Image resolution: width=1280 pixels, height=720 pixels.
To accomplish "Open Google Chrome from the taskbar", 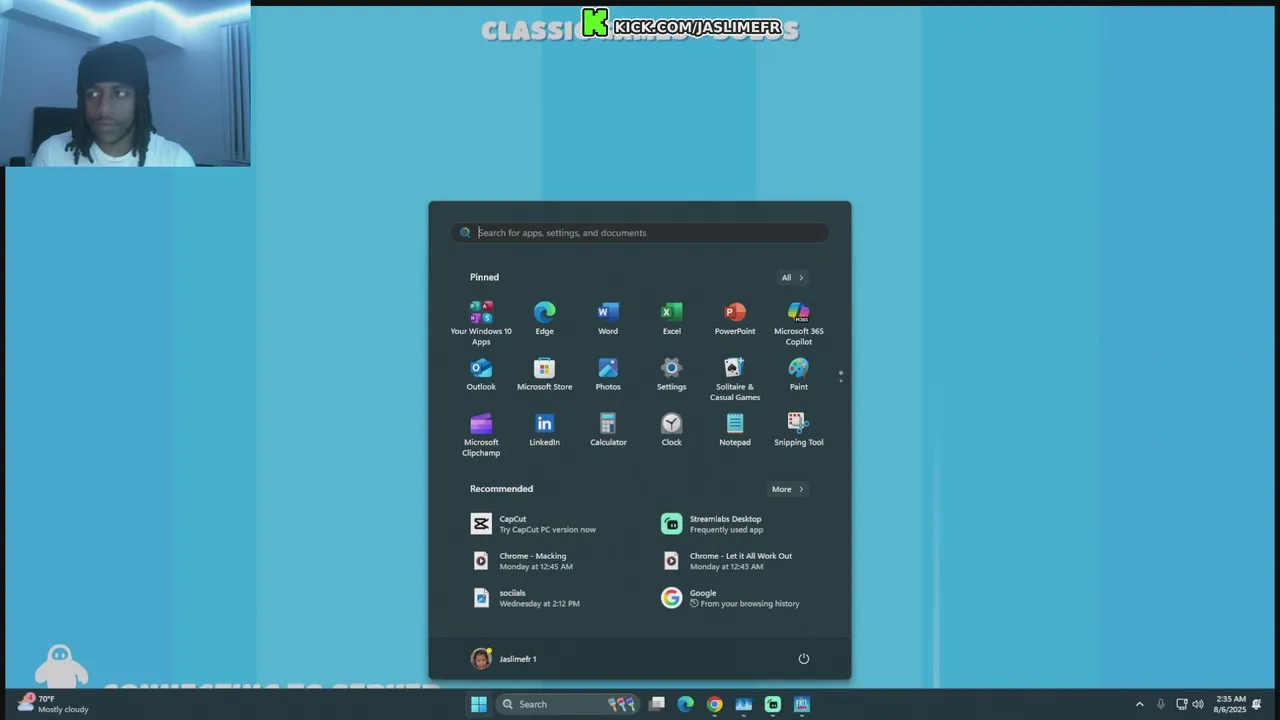I will pos(715,704).
